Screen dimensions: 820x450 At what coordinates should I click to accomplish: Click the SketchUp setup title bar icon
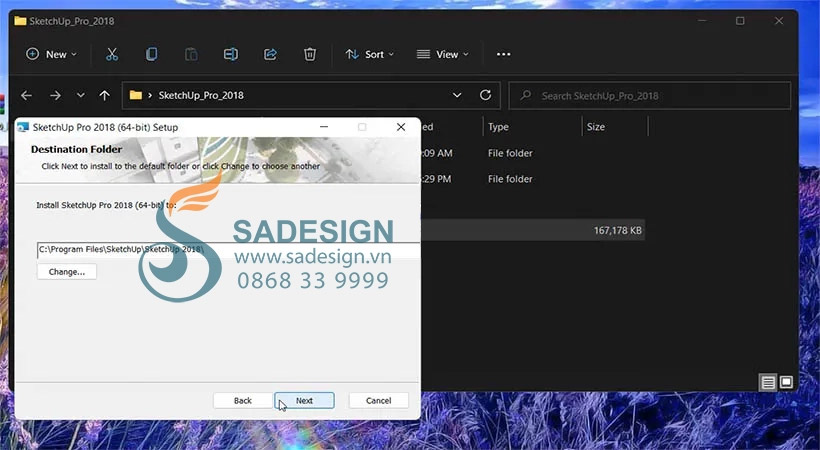23,127
